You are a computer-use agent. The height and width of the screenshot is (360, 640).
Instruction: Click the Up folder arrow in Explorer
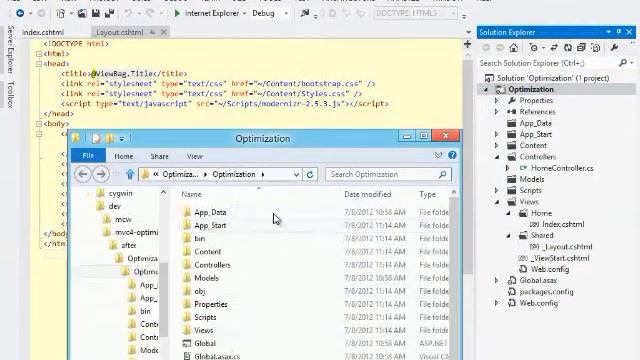(130, 174)
